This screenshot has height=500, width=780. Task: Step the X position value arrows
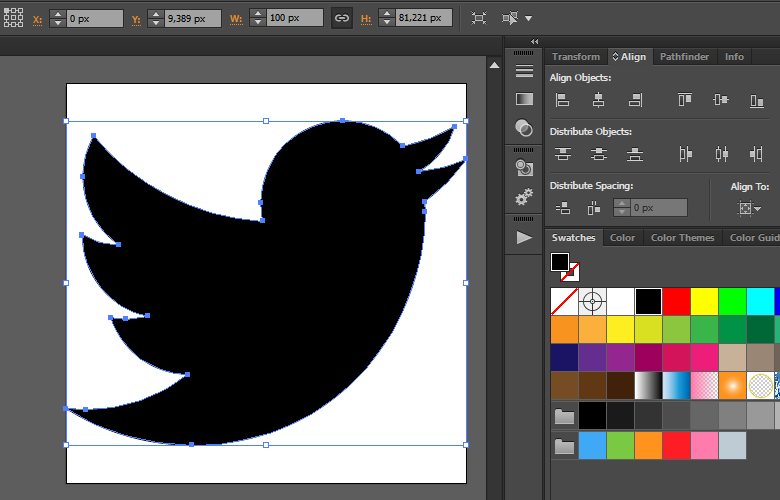tap(58, 18)
